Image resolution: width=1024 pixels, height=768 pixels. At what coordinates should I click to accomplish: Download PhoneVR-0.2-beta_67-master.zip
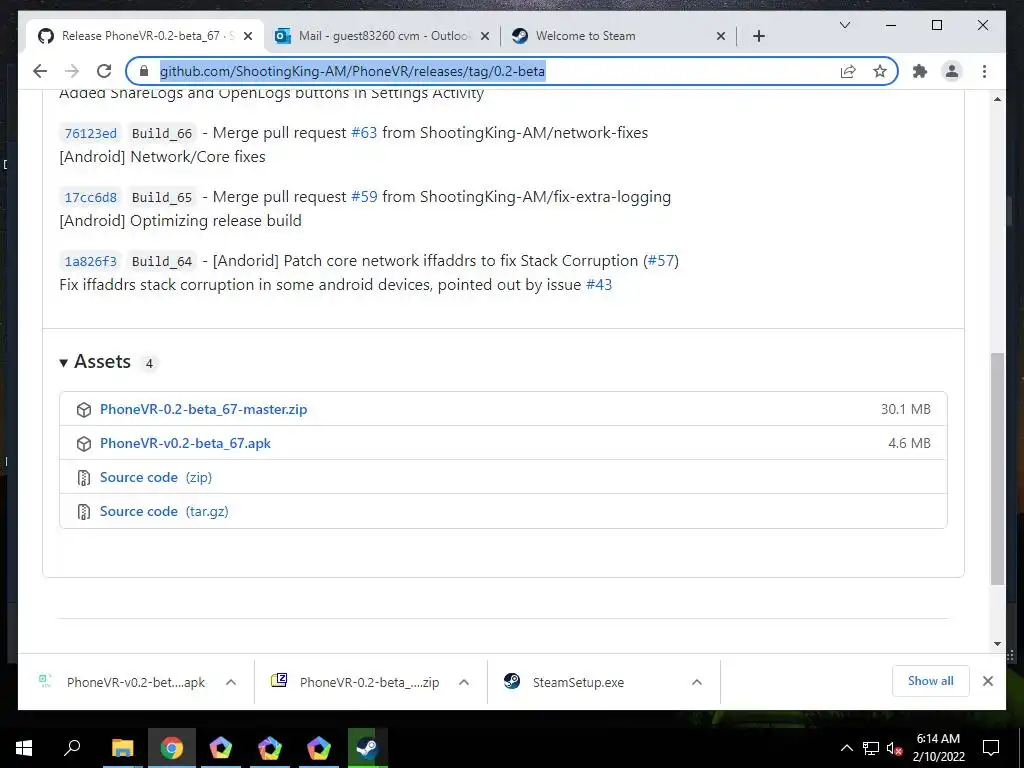coord(203,409)
